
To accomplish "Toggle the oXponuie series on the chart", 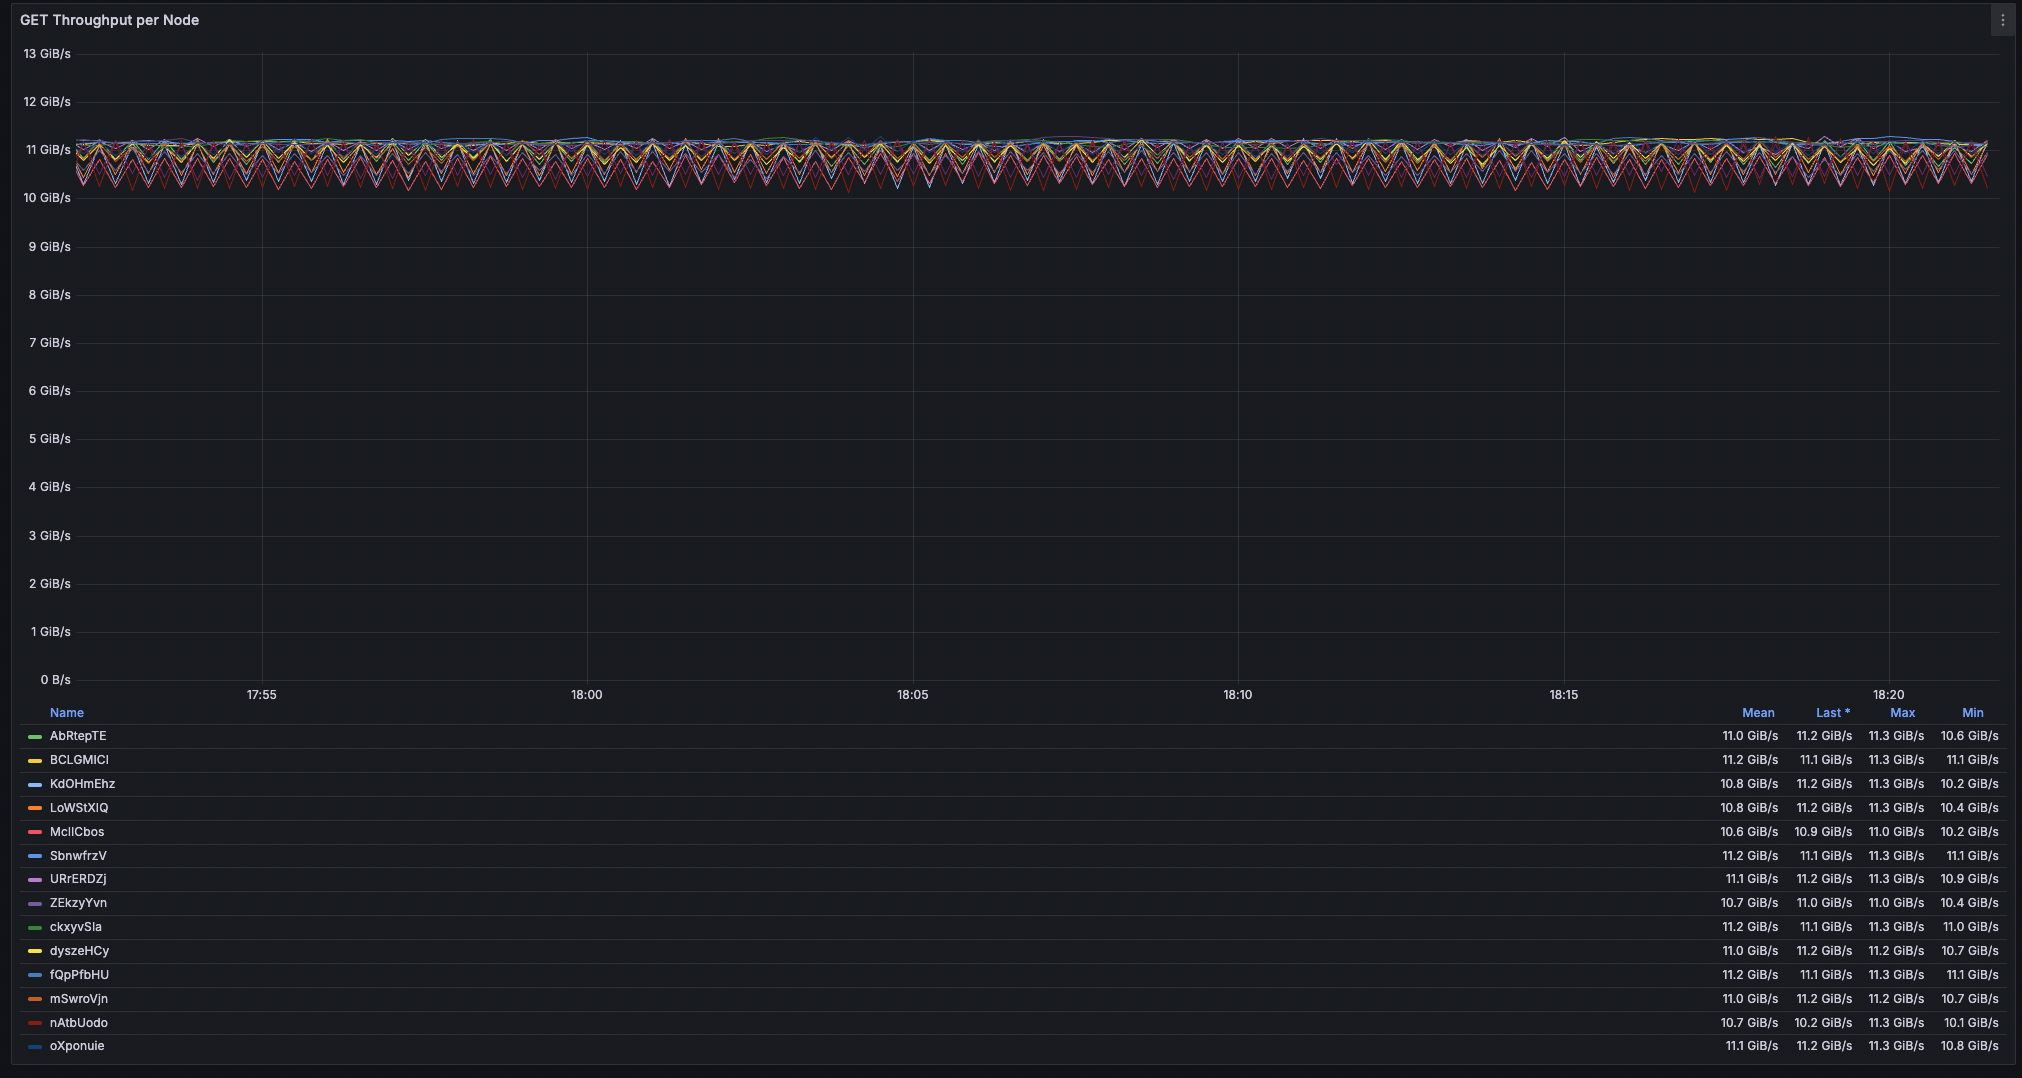I will pyautogui.click(x=76, y=1046).
